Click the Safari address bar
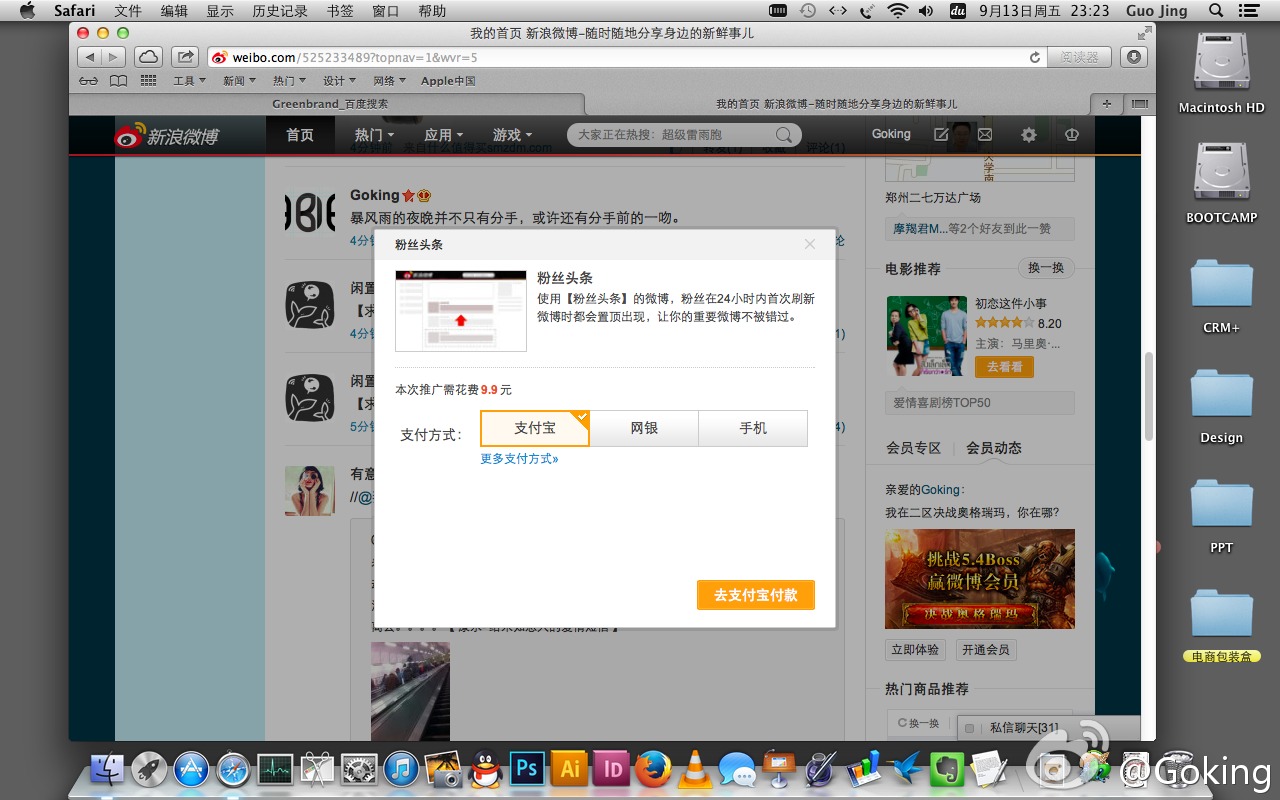This screenshot has width=1280, height=800. pos(629,57)
